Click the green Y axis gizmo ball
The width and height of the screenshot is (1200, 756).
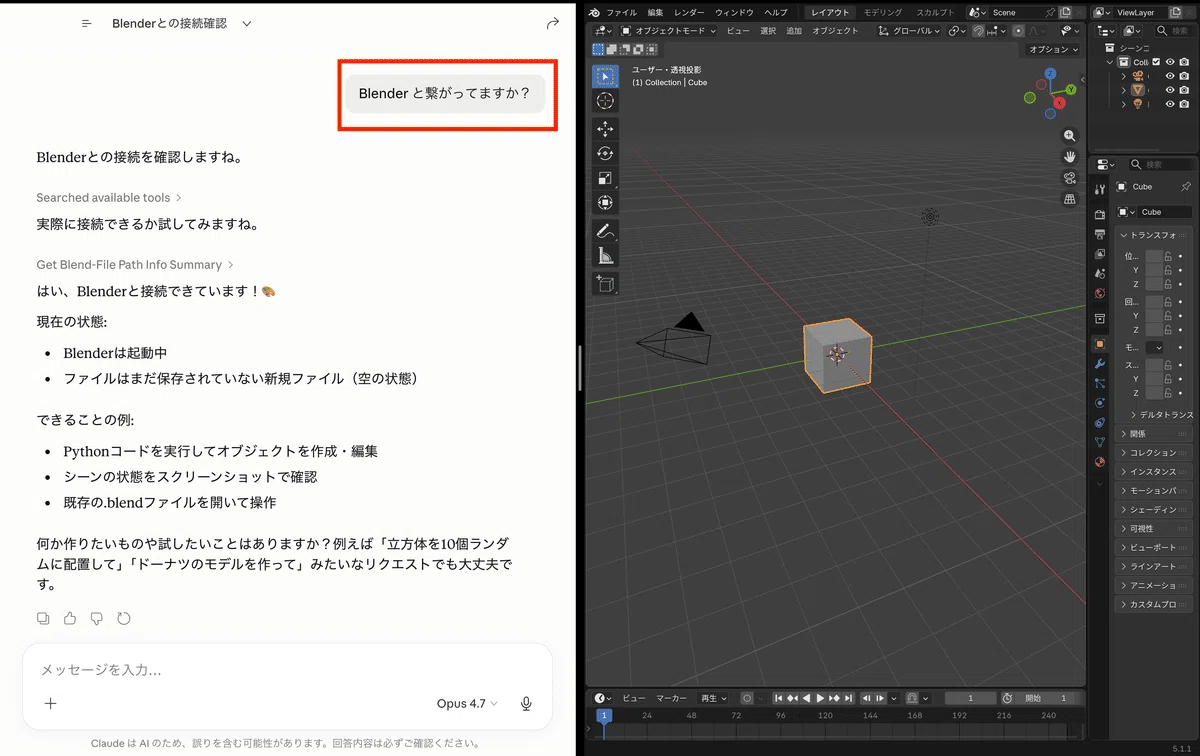click(1071, 89)
